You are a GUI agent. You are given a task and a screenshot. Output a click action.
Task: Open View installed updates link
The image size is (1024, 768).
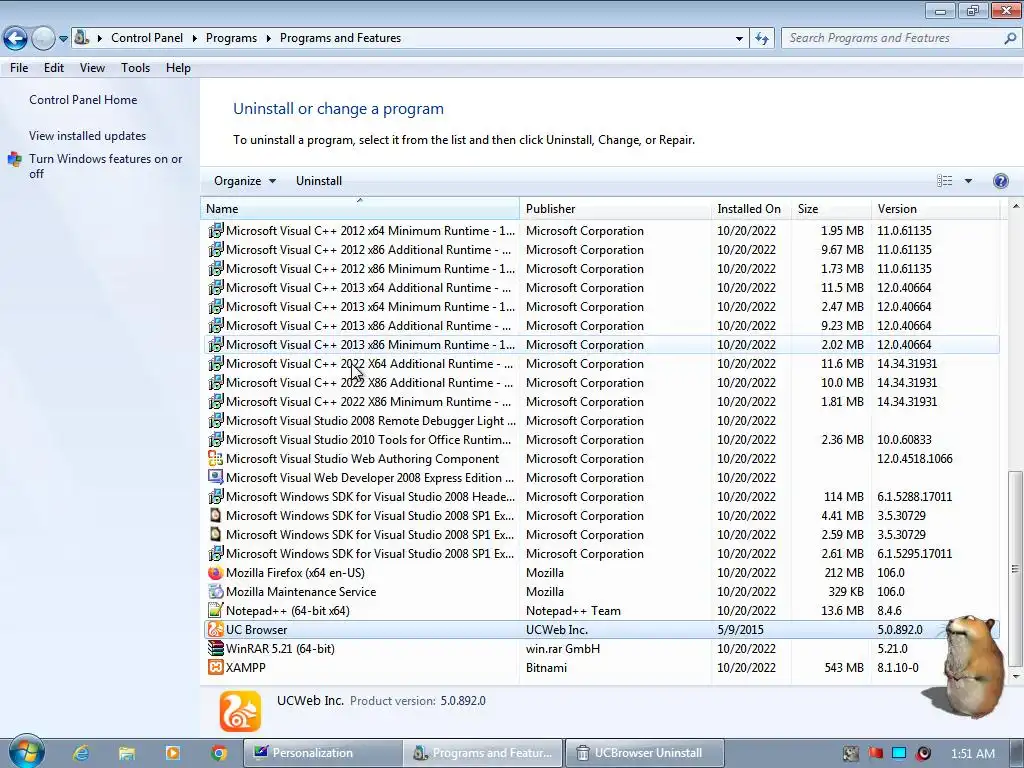point(88,136)
